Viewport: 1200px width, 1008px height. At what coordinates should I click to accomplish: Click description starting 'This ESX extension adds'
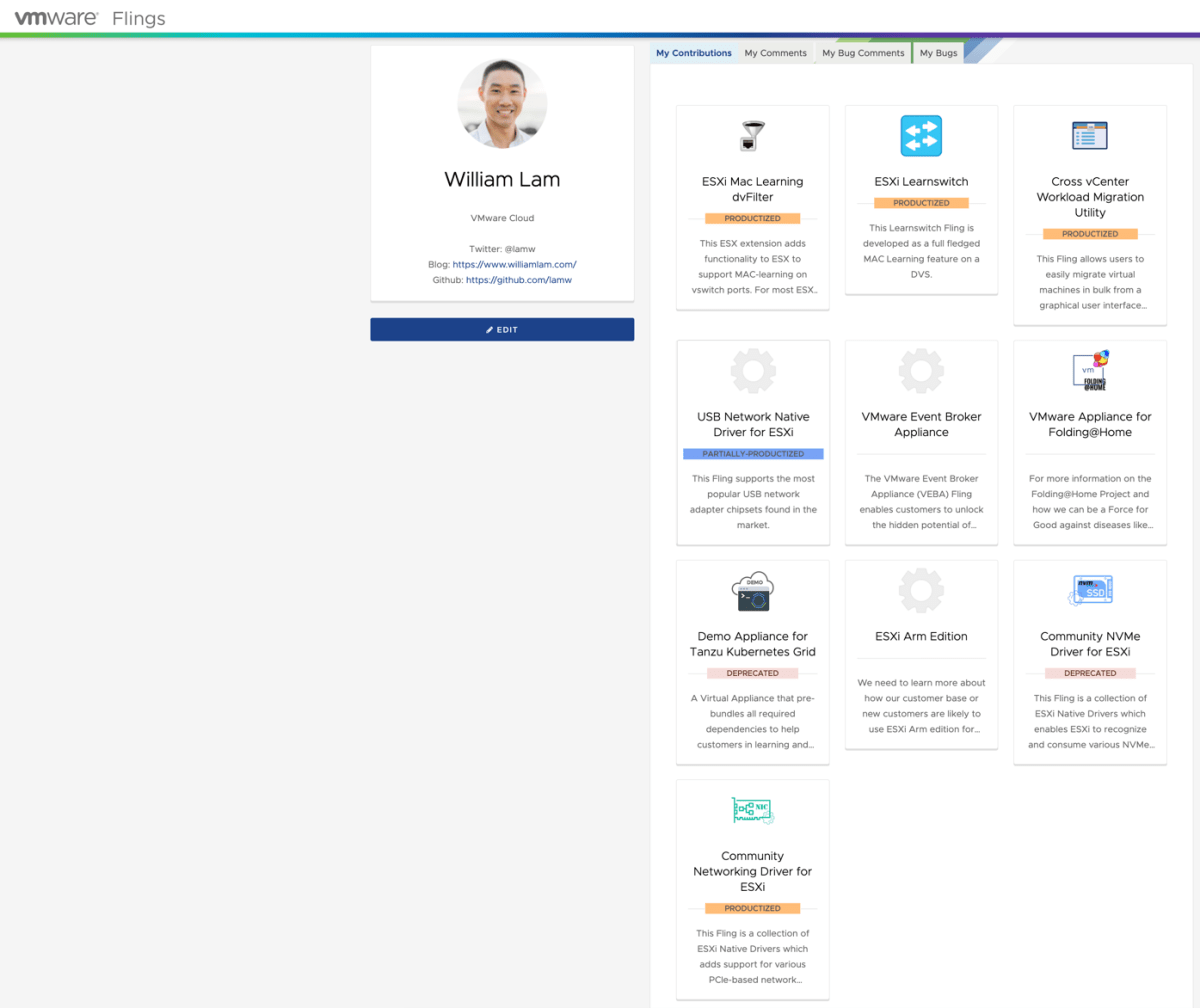(x=753, y=266)
